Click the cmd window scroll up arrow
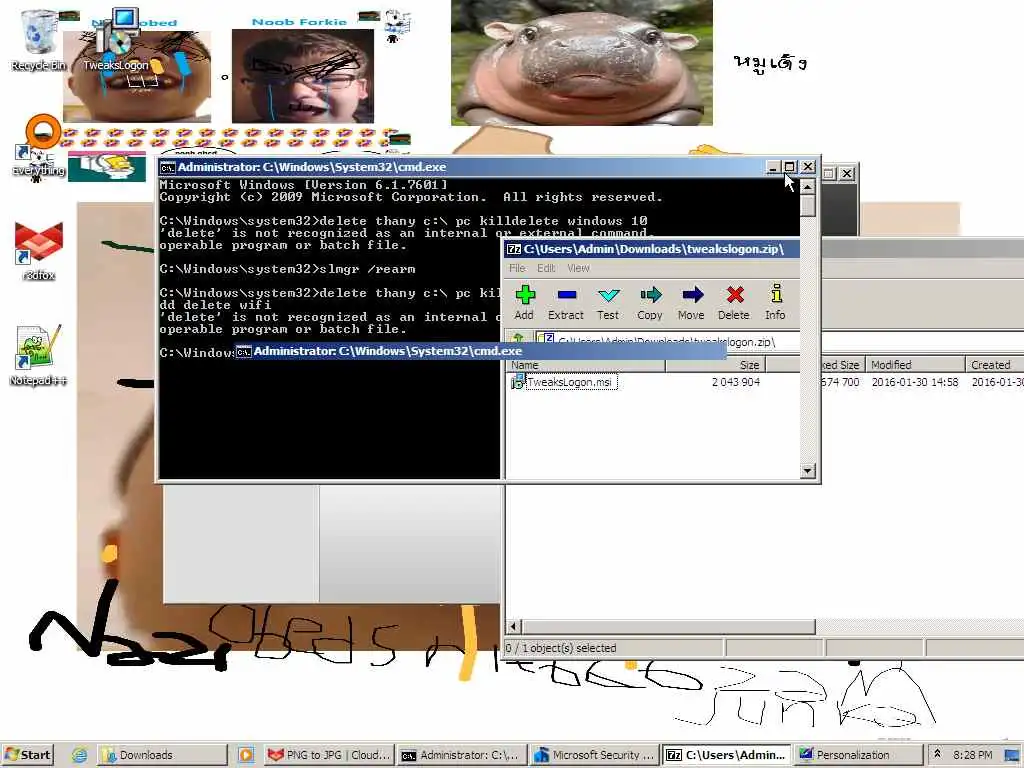Image resolution: width=1024 pixels, height=768 pixels. click(x=808, y=187)
